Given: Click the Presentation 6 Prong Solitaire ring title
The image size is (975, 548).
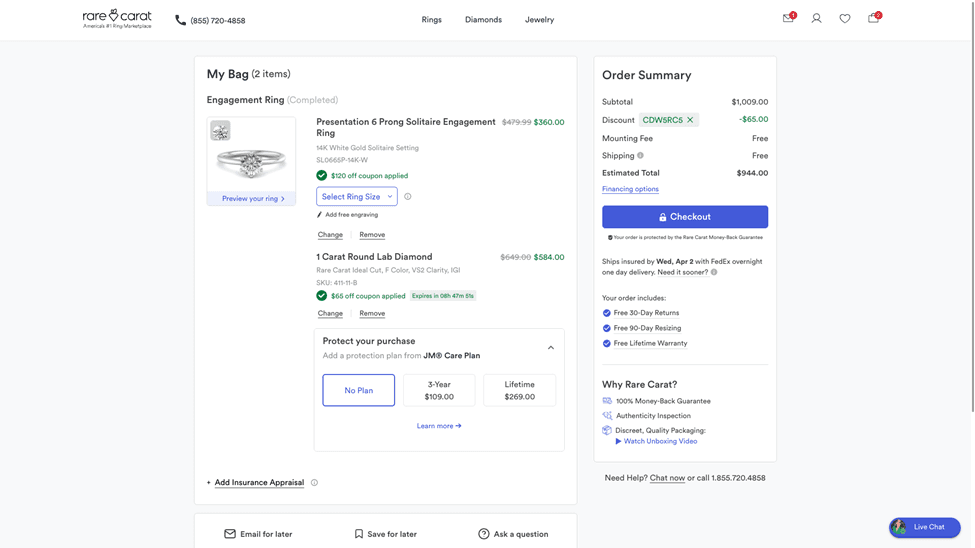Looking at the screenshot, I should [405, 128].
